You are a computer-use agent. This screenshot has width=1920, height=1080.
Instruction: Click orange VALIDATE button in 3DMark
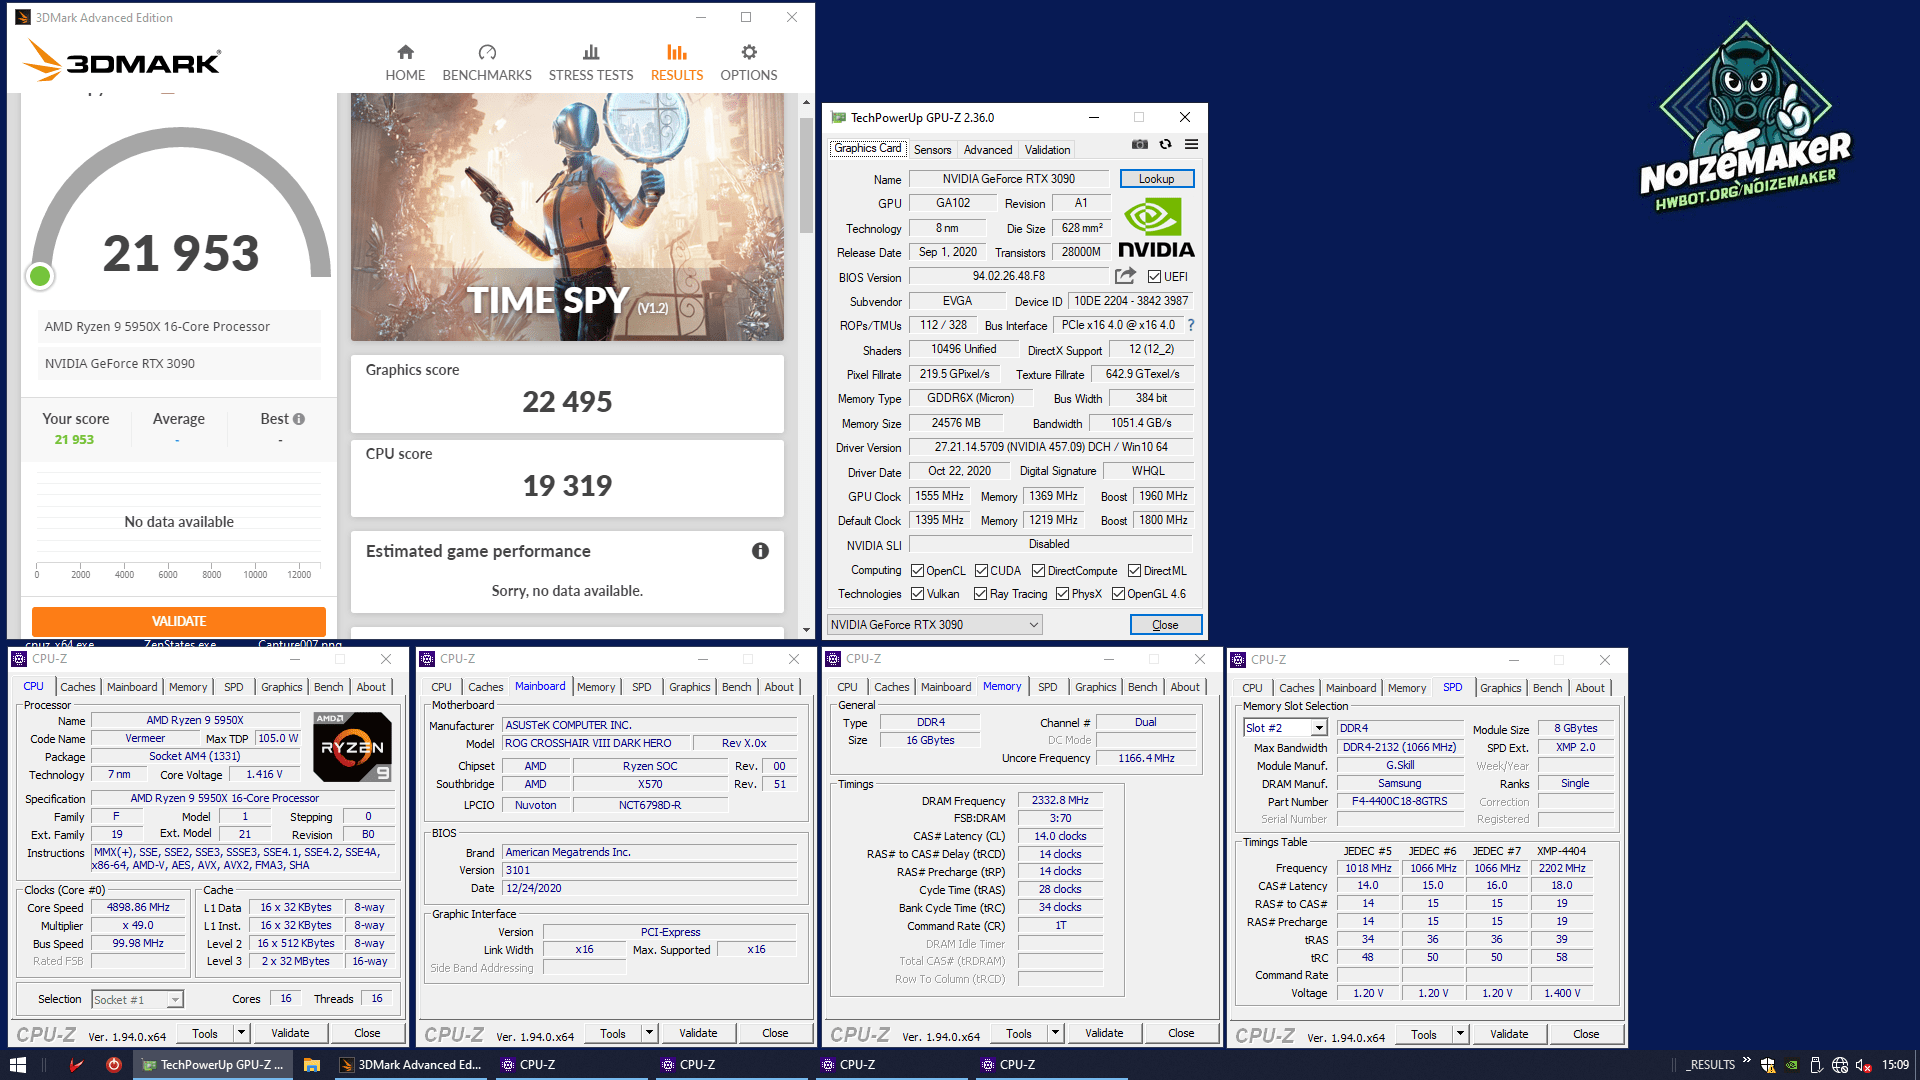tap(179, 621)
